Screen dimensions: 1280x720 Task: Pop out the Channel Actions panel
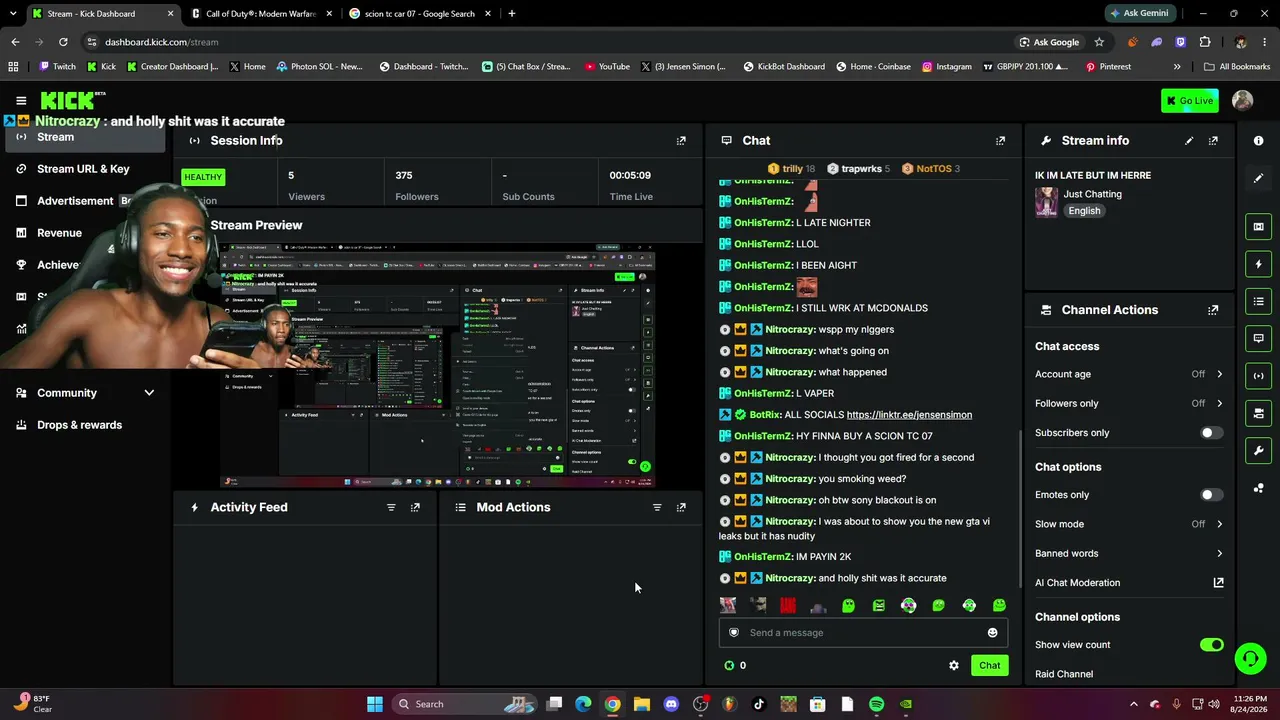pyautogui.click(x=1213, y=310)
